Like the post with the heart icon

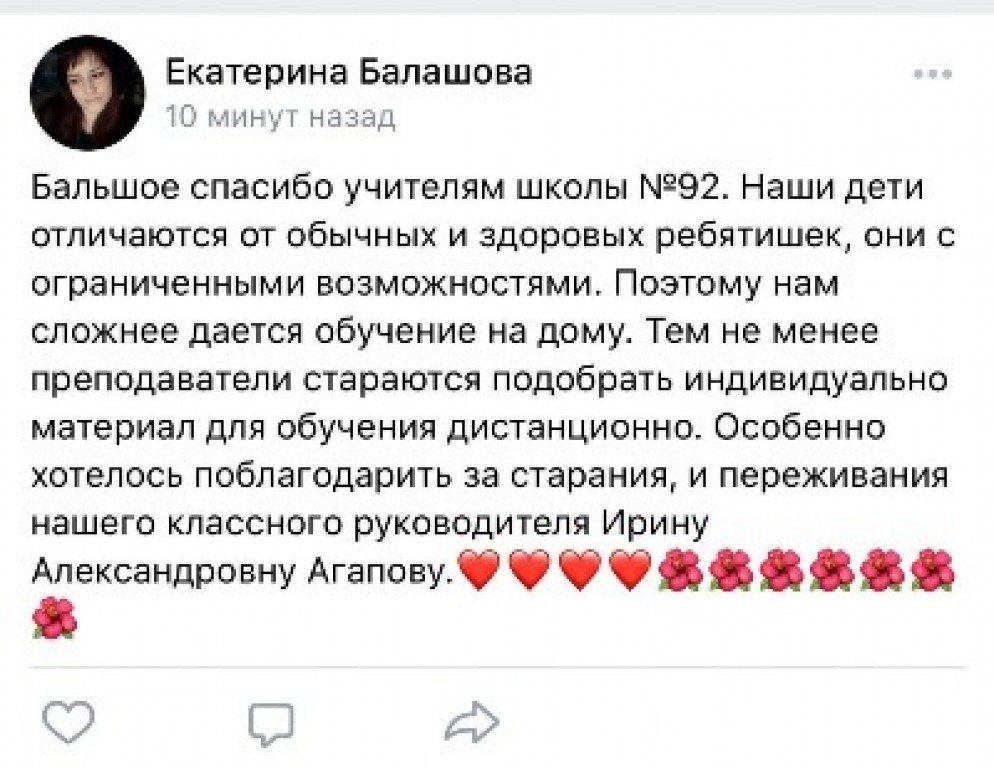tap(69, 722)
